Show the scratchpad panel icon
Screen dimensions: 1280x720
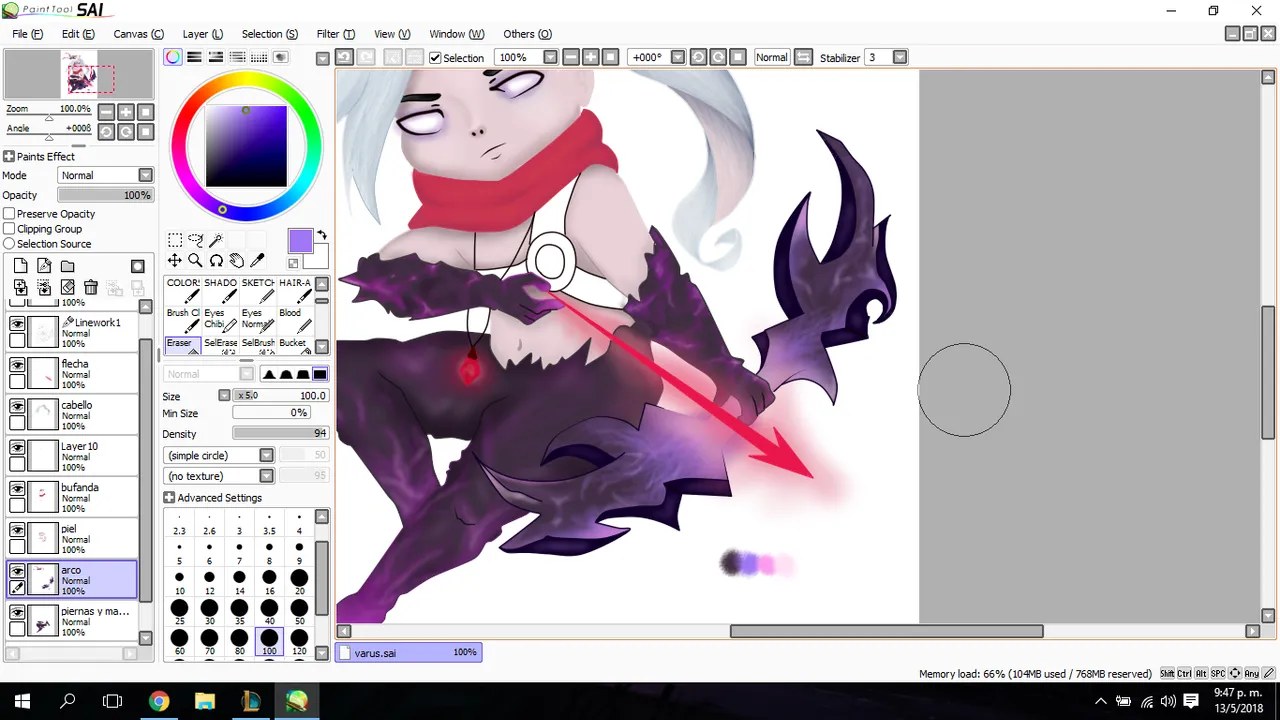281,57
